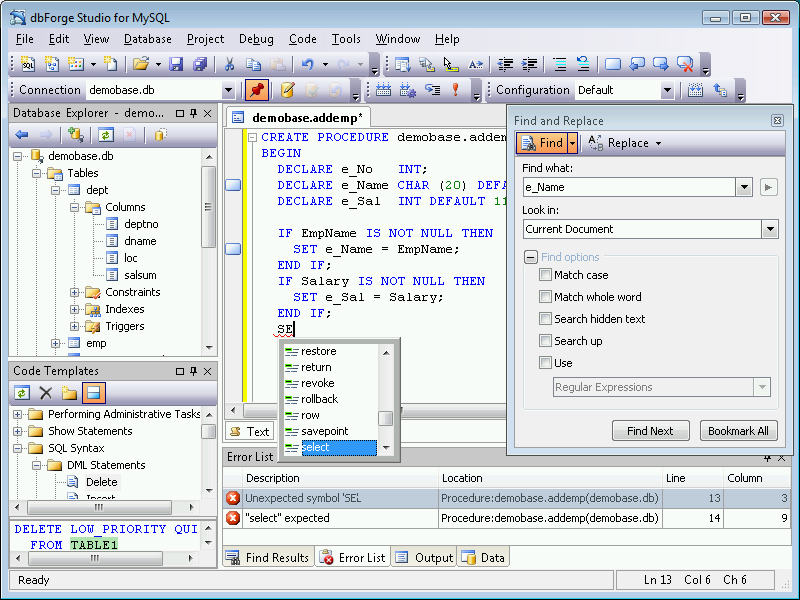
Task: Collapse the Find options section
Action: pyautogui.click(x=531, y=257)
